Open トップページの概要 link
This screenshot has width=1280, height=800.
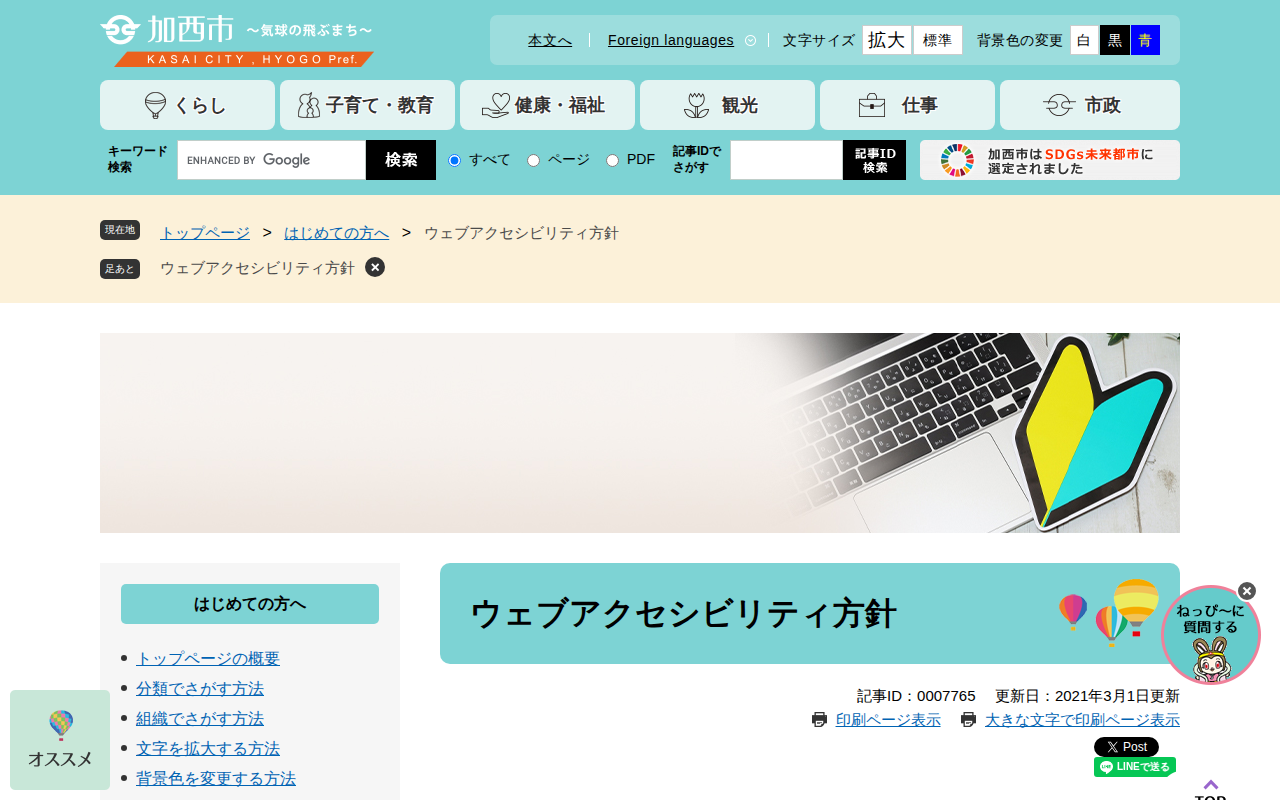[208, 659]
